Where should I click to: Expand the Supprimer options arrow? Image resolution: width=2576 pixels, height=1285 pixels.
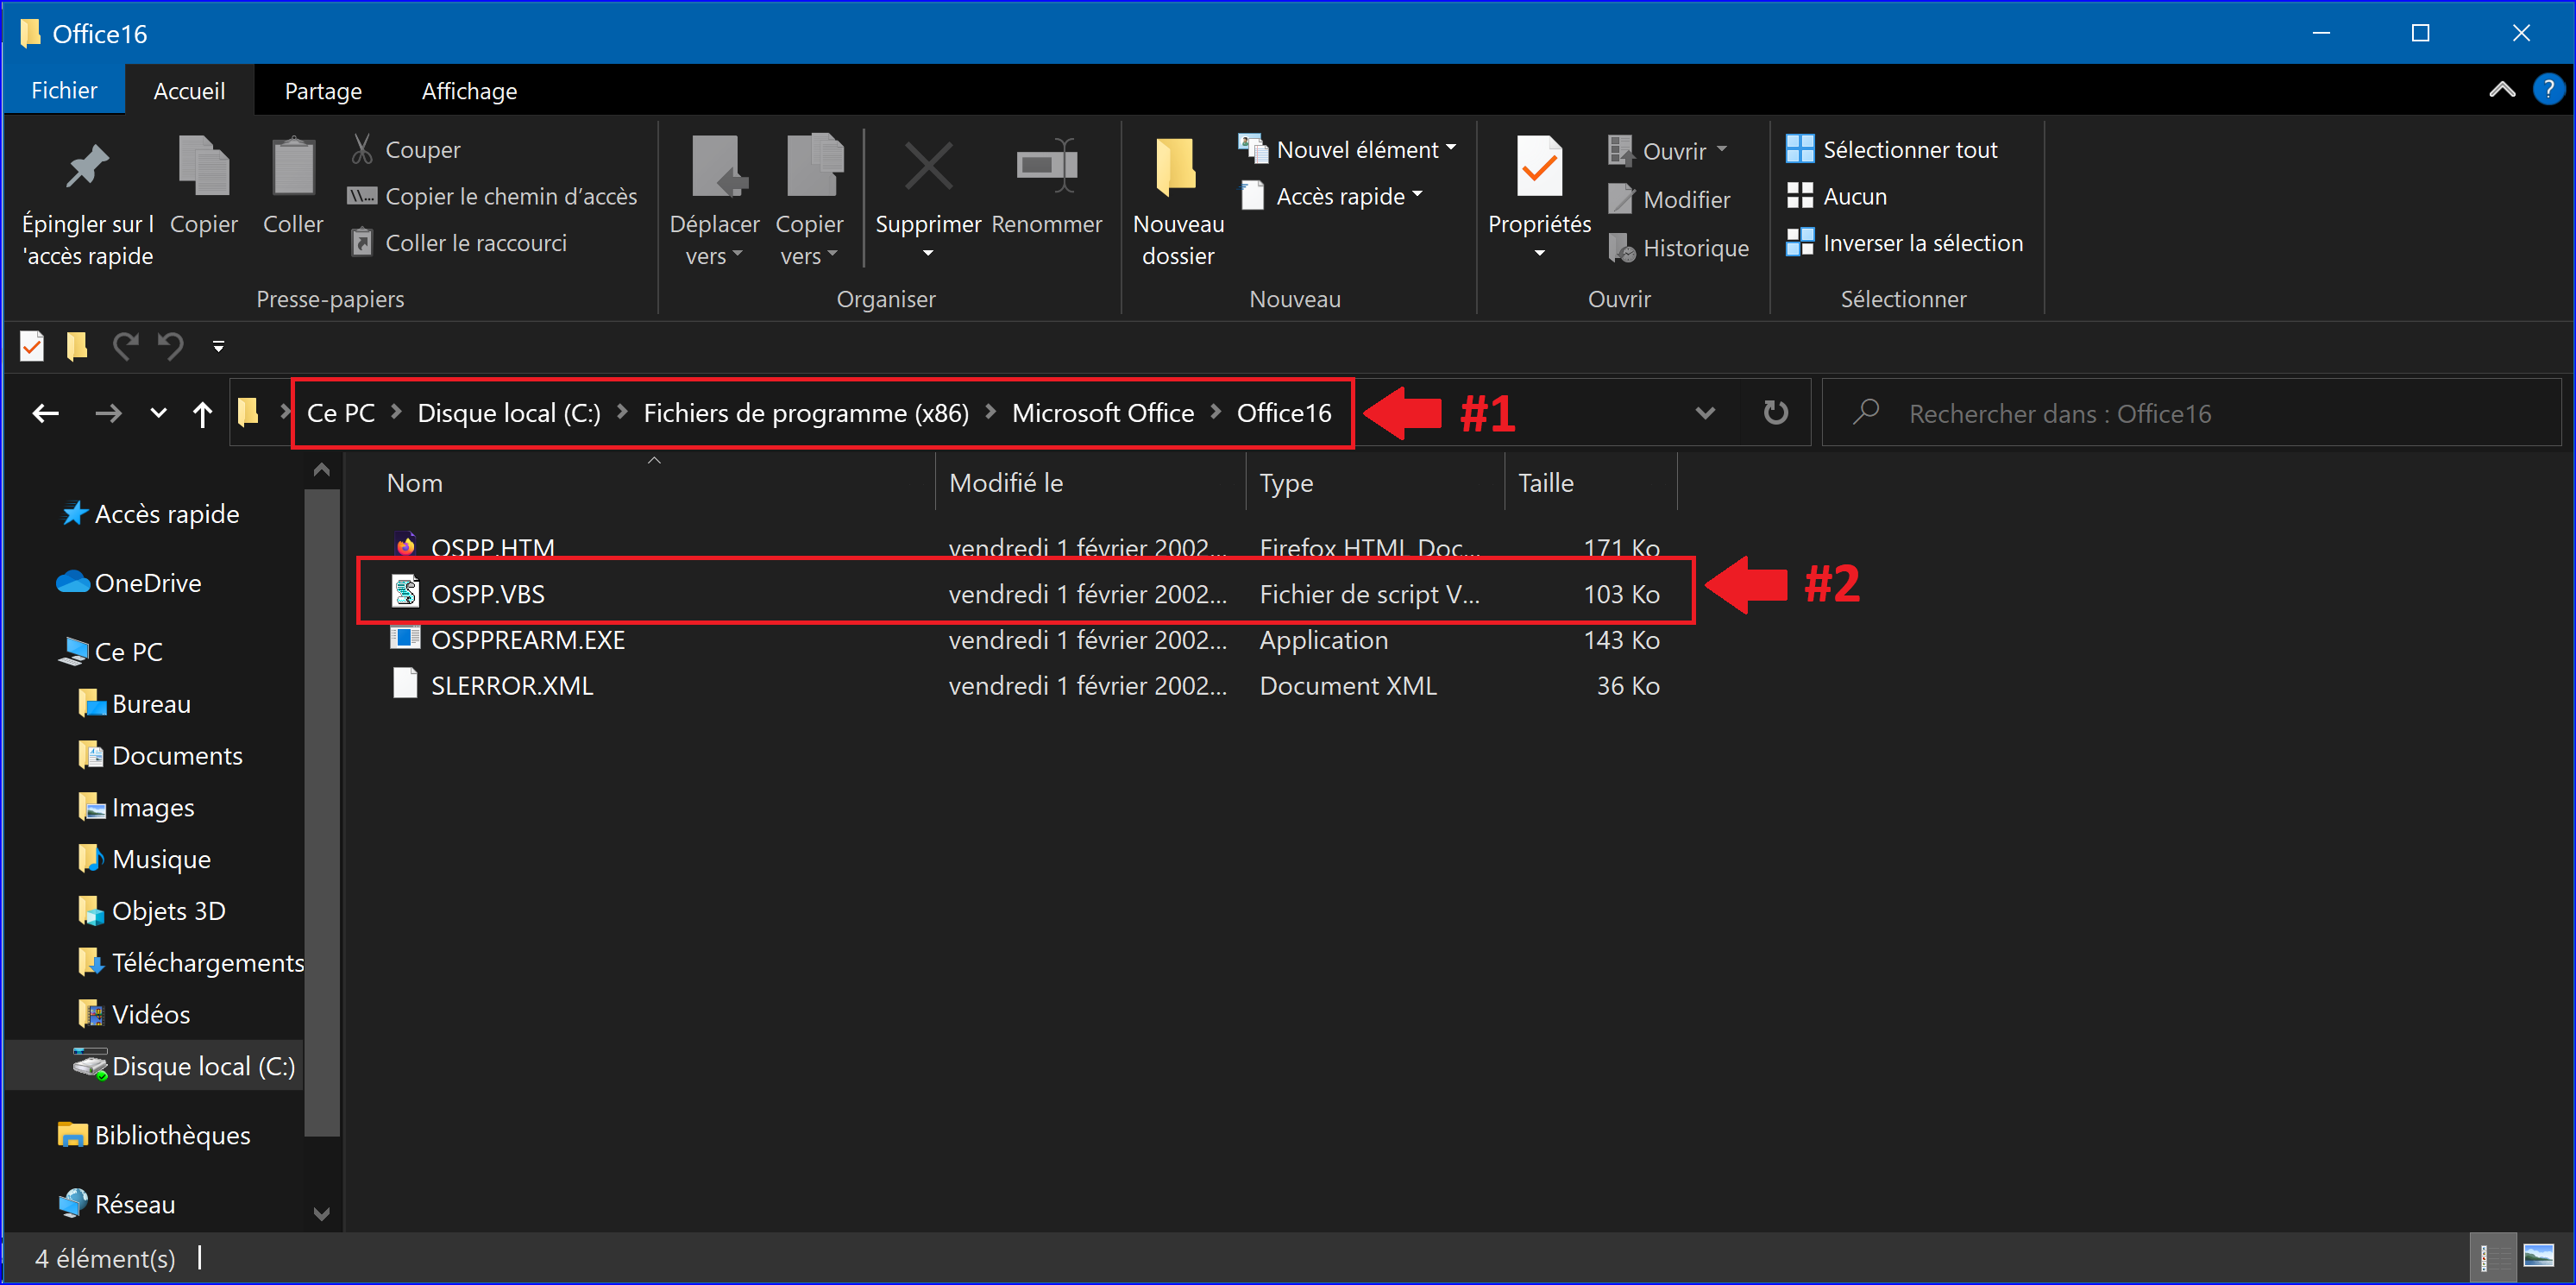pos(928,253)
